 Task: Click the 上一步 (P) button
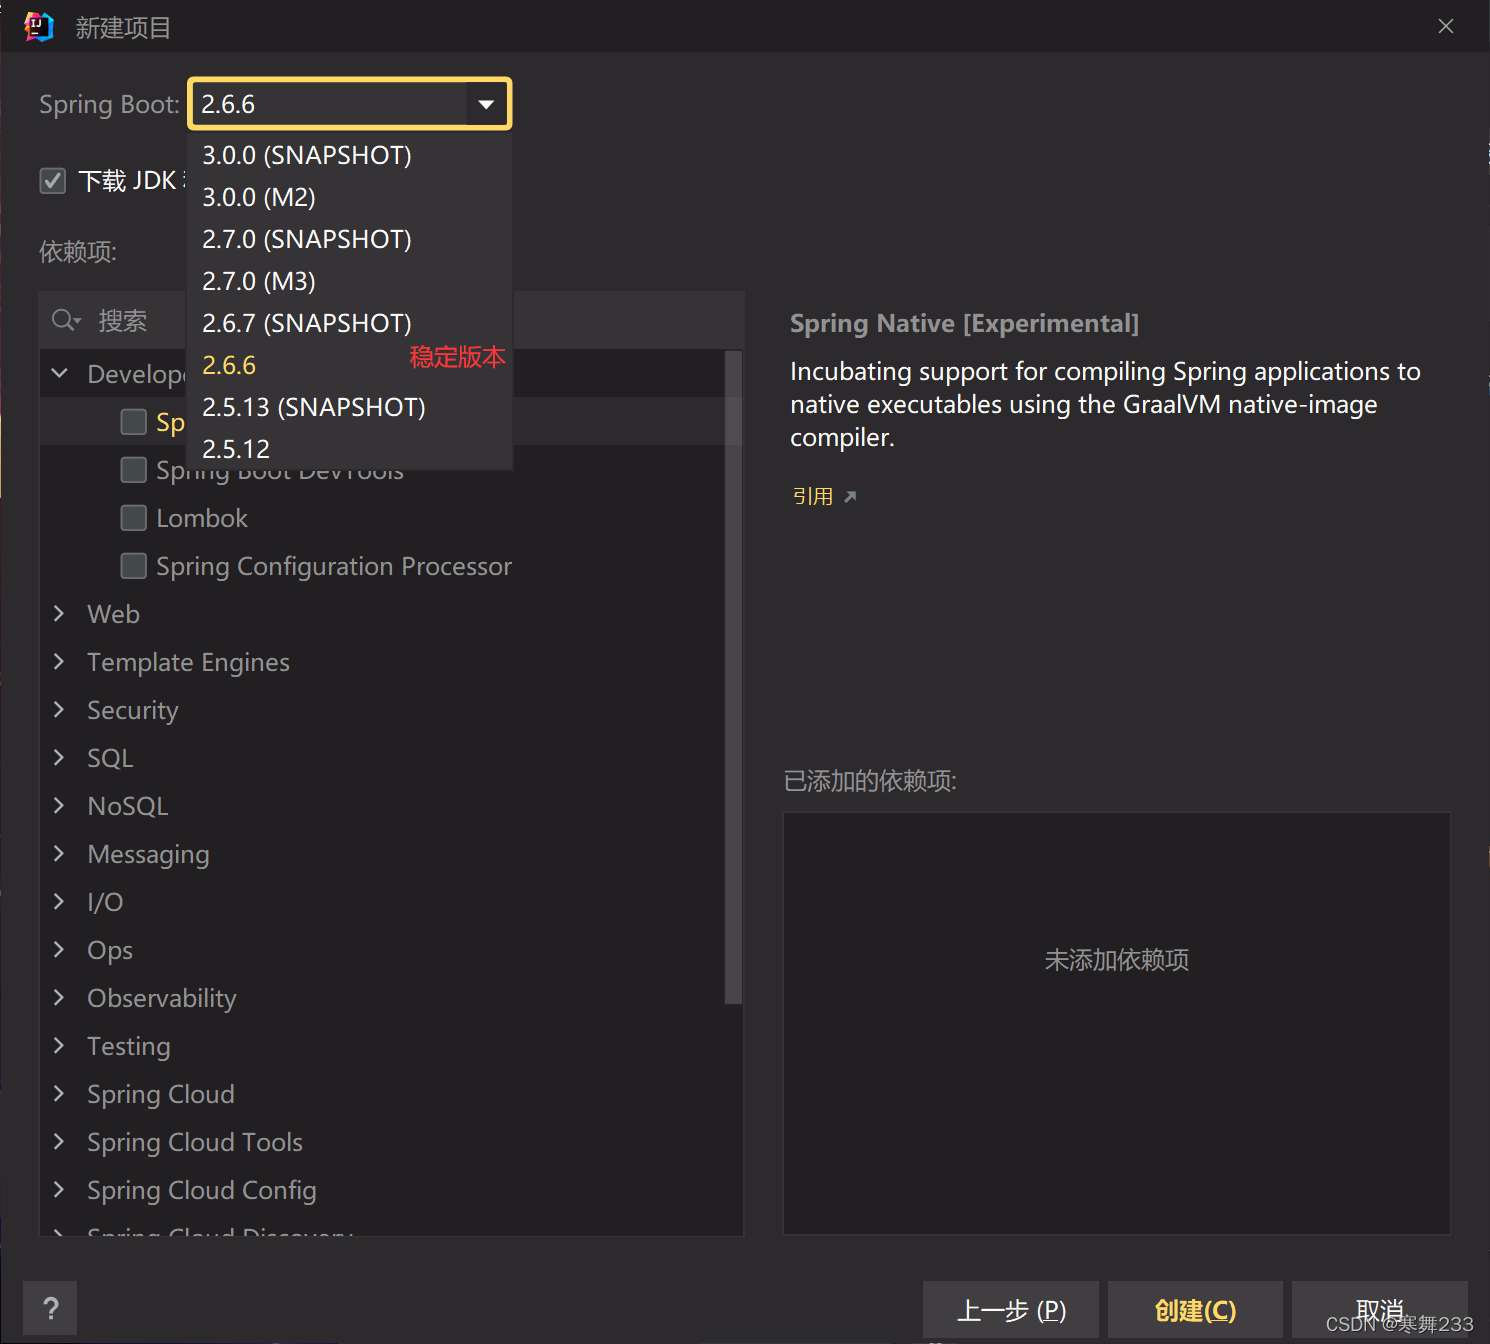click(1010, 1310)
